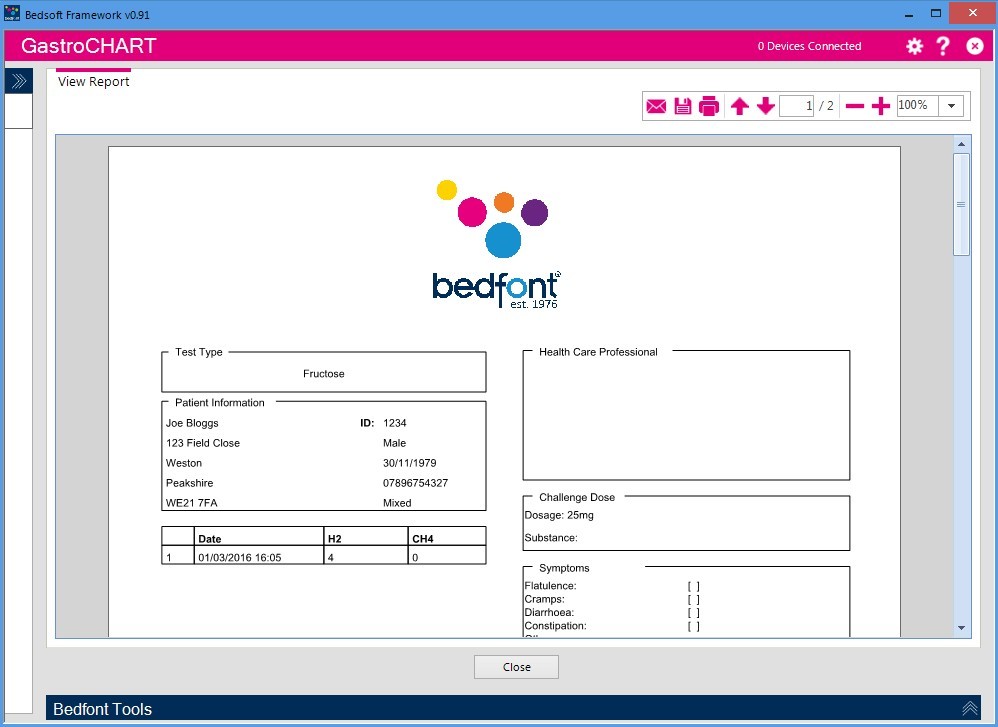Click the birth date '30/11/1979'
This screenshot has width=998, height=727.
click(x=409, y=463)
